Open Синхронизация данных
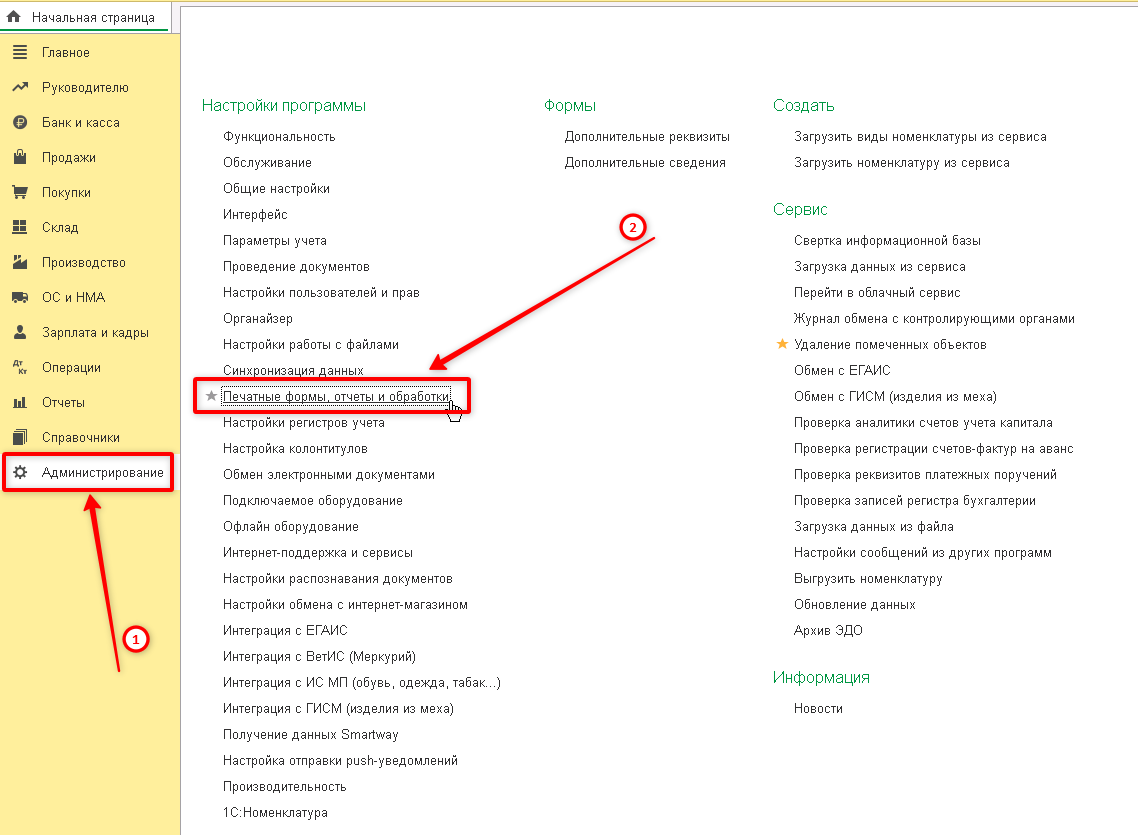1138x835 pixels. (293, 371)
